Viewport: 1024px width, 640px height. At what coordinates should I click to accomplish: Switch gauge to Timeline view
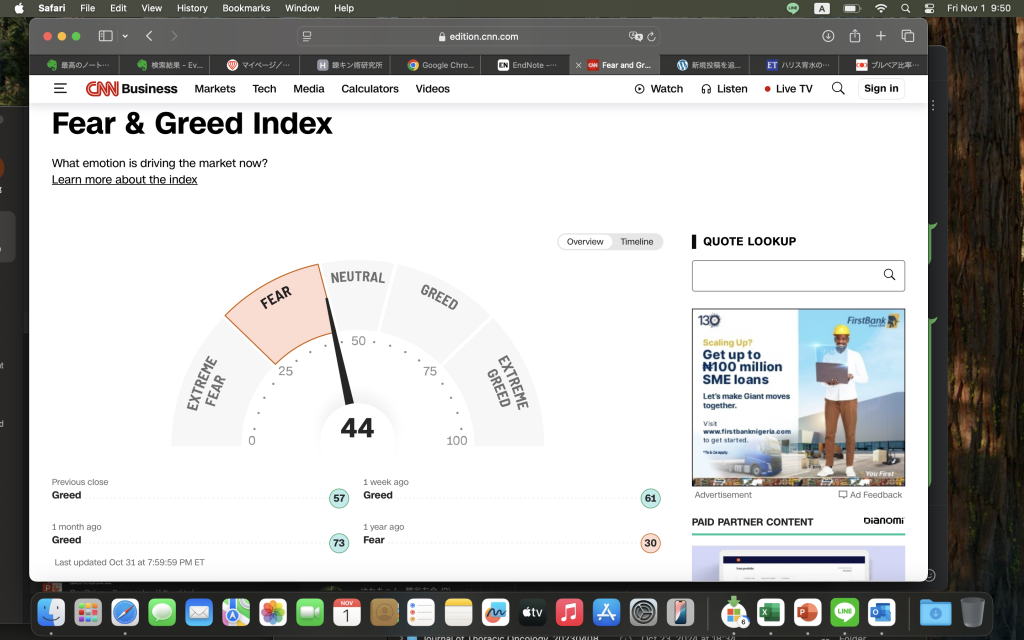click(x=636, y=242)
